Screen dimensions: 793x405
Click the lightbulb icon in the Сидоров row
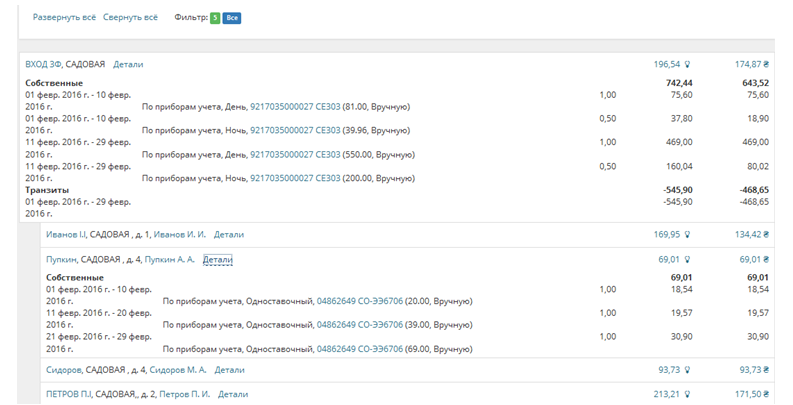(x=688, y=369)
